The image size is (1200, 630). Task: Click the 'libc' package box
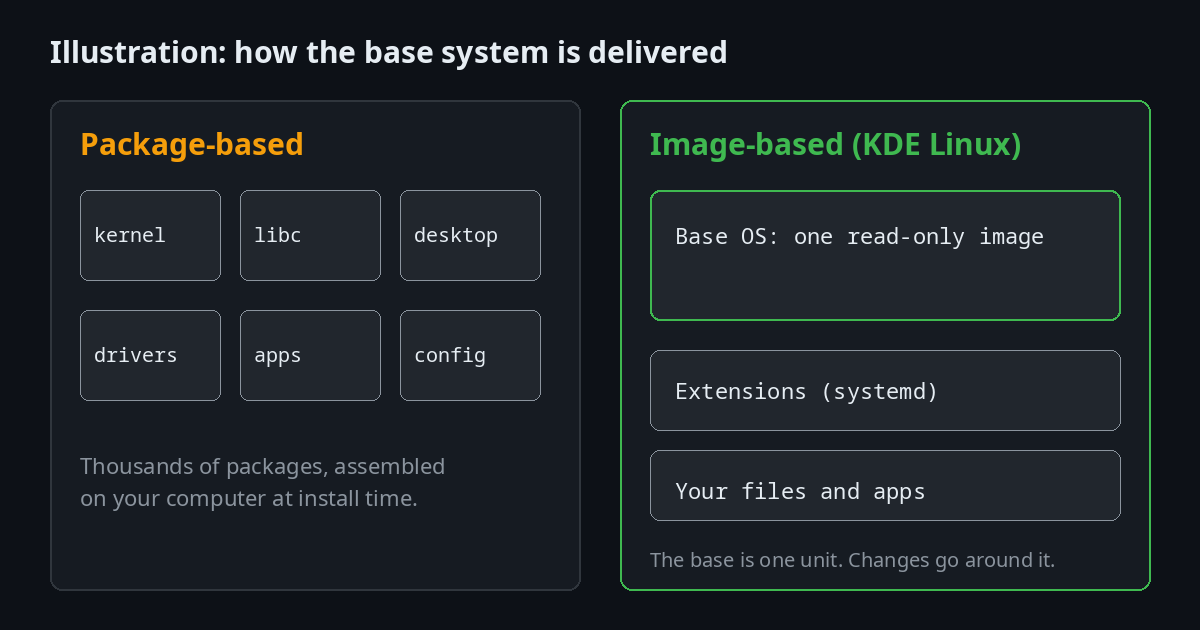(x=310, y=235)
